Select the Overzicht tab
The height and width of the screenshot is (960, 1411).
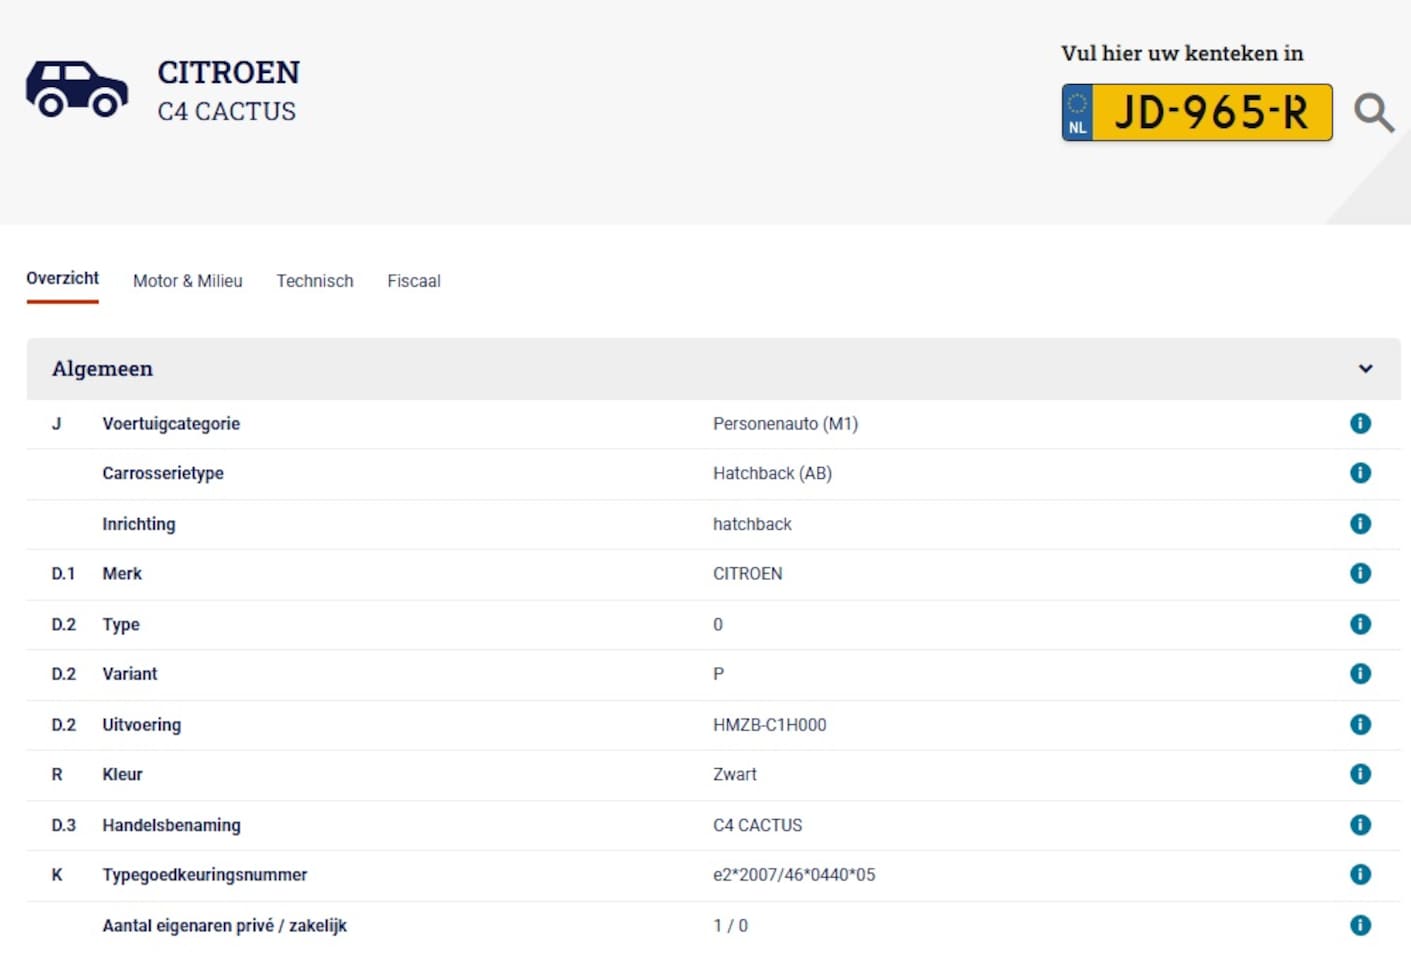click(x=62, y=278)
